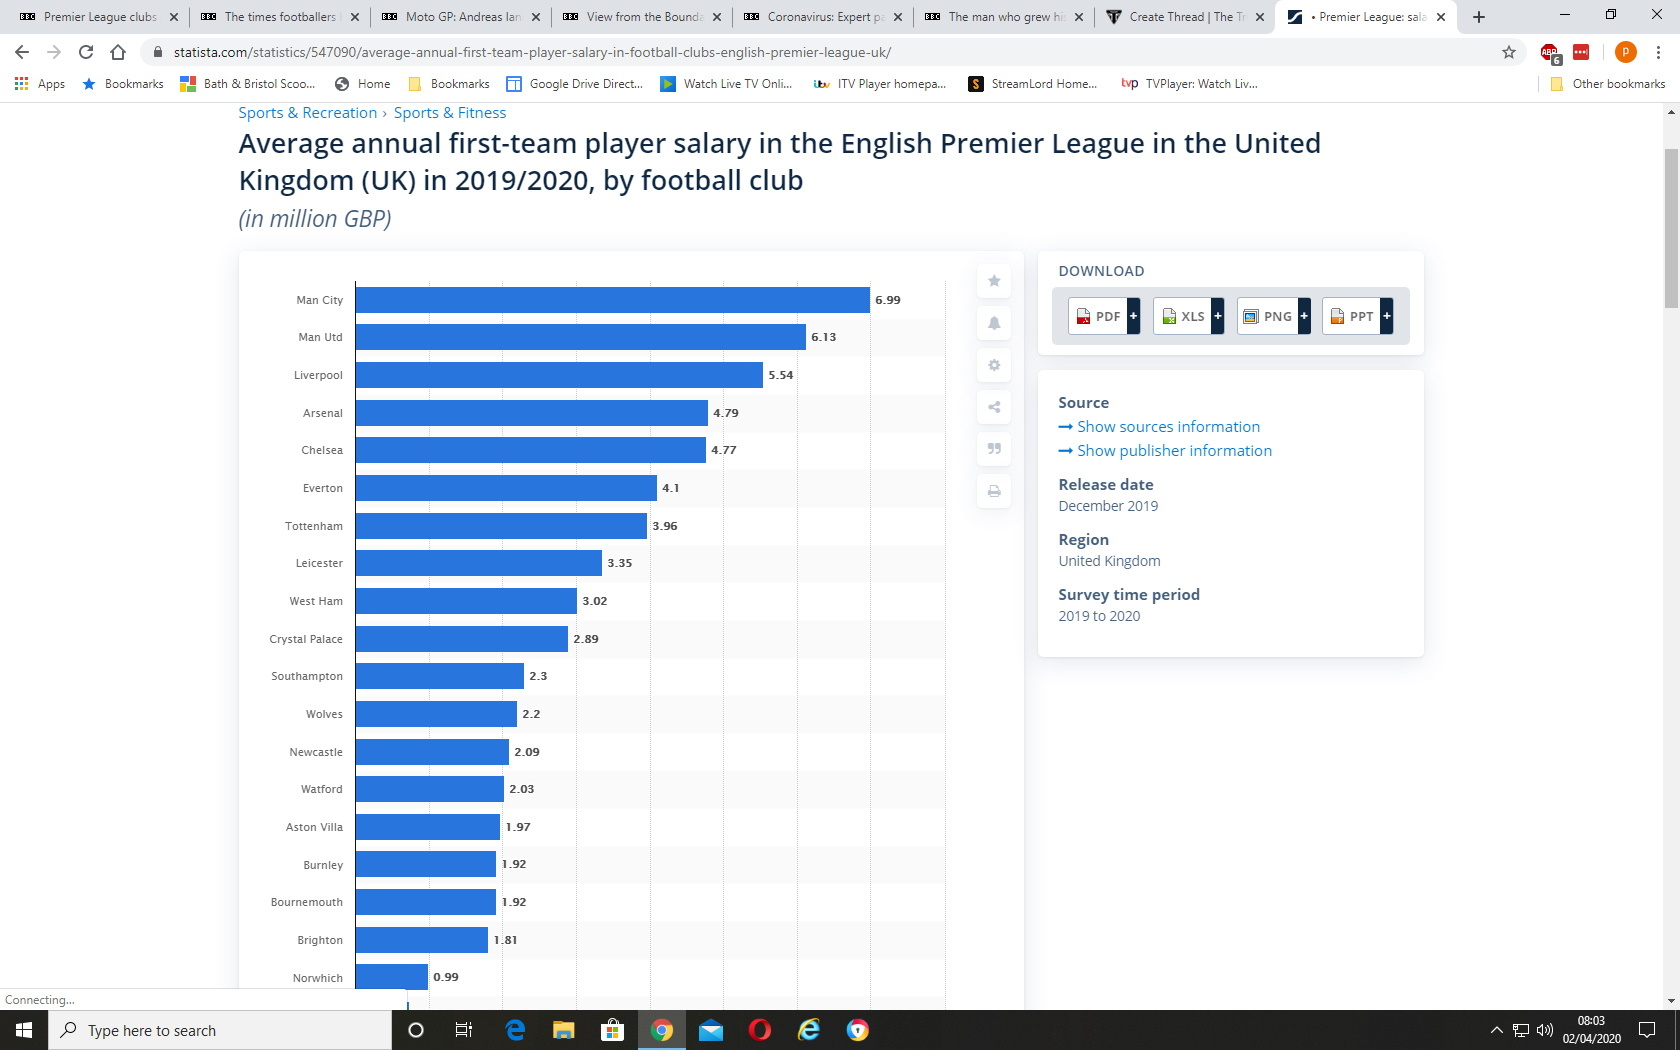
Task: Open Windows notification center icon
Action: [x=1647, y=1030]
